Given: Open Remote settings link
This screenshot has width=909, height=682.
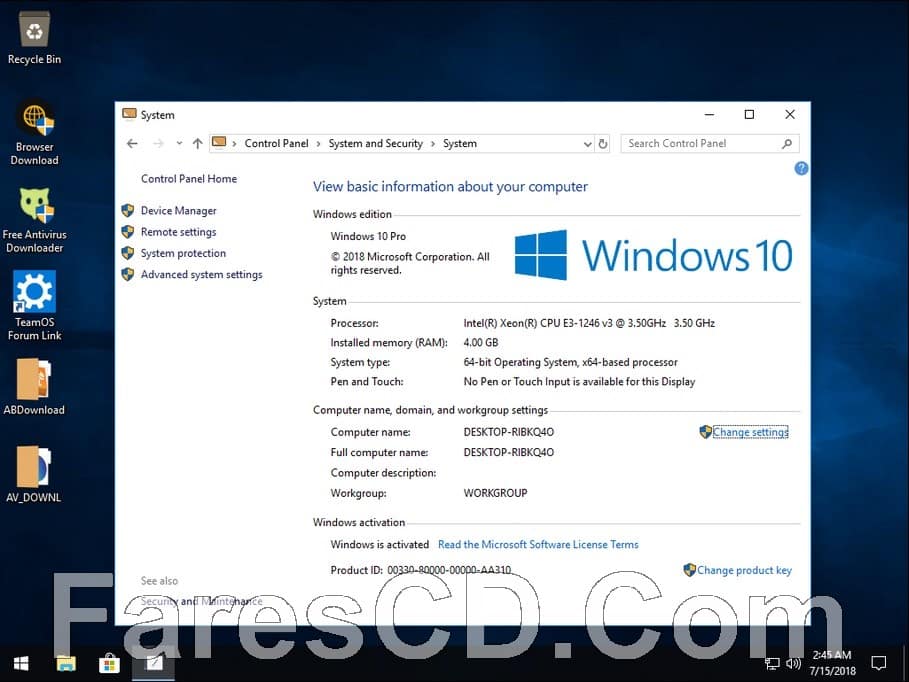Looking at the screenshot, I should pyautogui.click(x=179, y=232).
